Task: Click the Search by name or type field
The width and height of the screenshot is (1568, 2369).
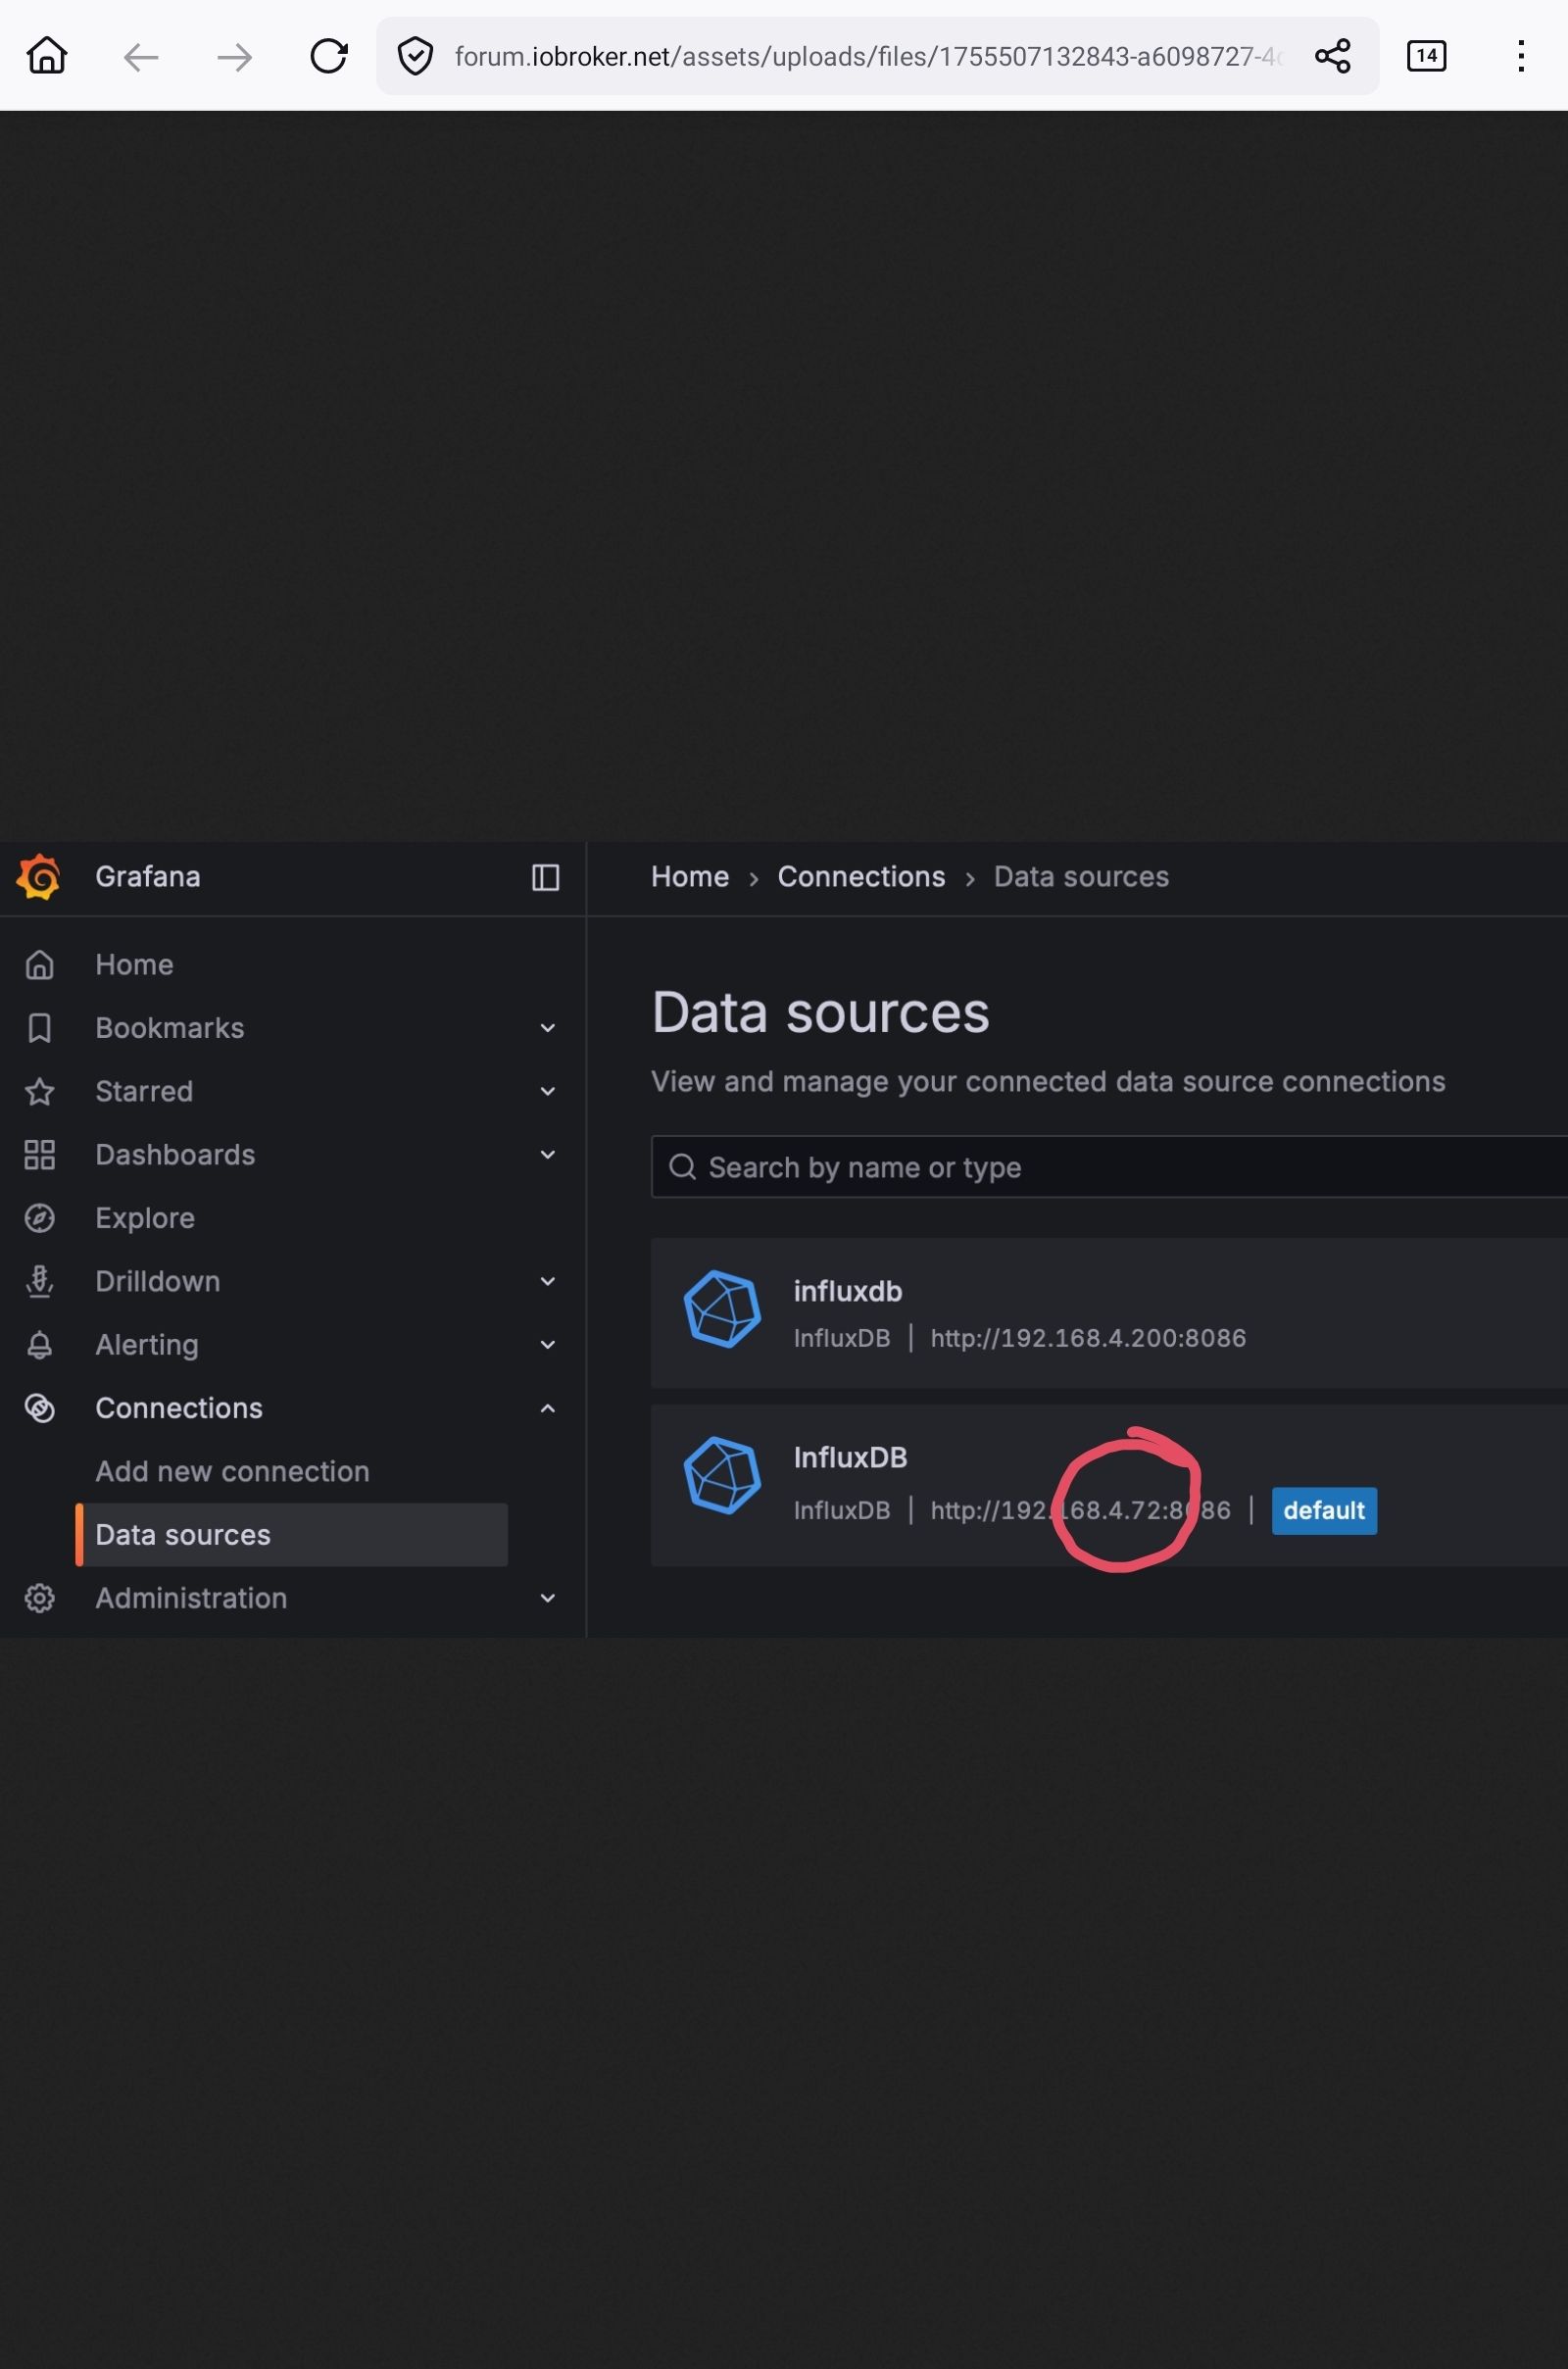Action: [1100, 1167]
